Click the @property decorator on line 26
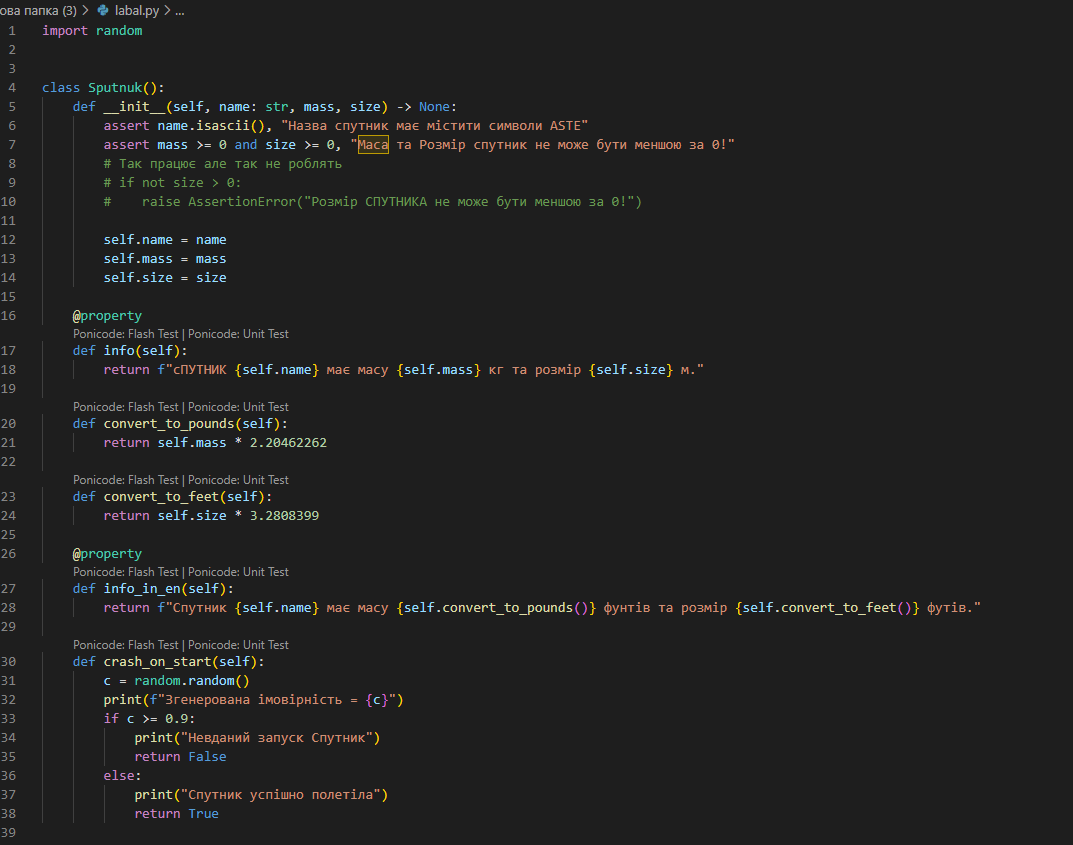The width and height of the screenshot is (1073, 845). point(107,553)
